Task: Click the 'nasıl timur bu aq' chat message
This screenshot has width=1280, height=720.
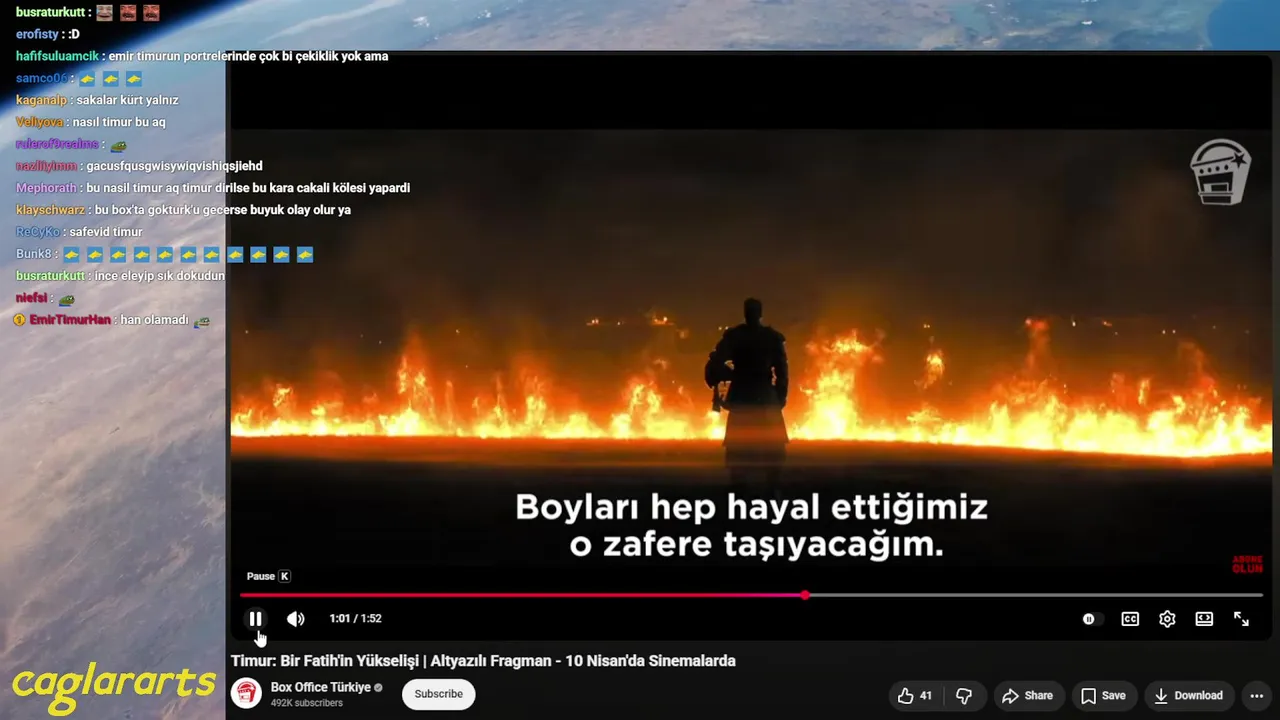Action: pos(119,122)
